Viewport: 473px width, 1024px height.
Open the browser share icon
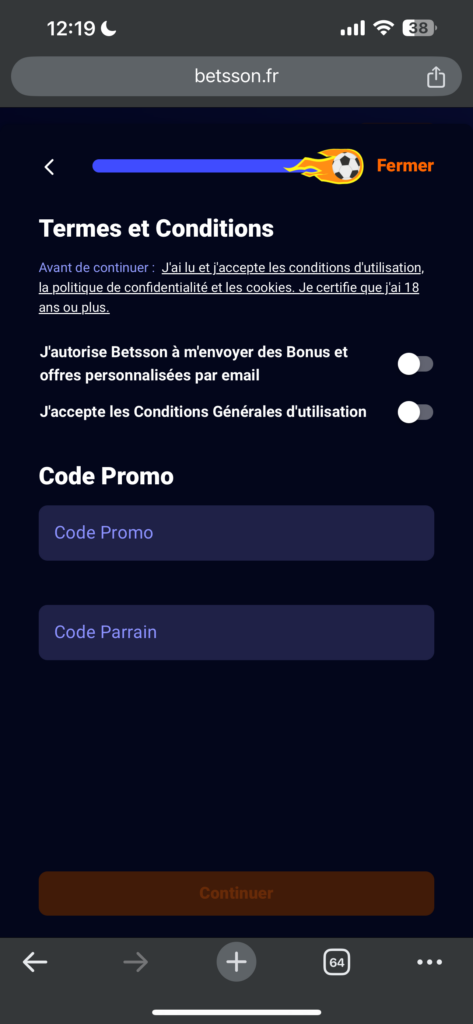click(436, 77)
